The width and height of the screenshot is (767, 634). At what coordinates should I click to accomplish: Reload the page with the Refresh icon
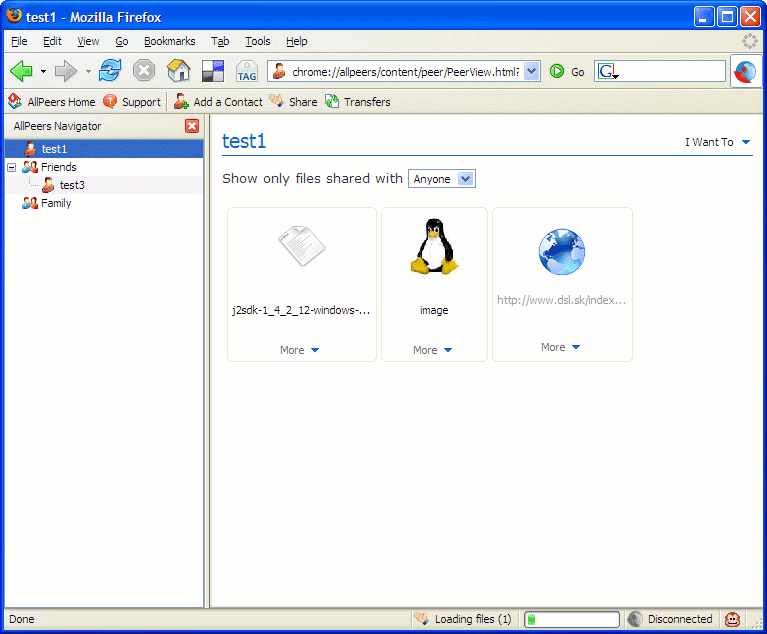click(x=110, y=70)
